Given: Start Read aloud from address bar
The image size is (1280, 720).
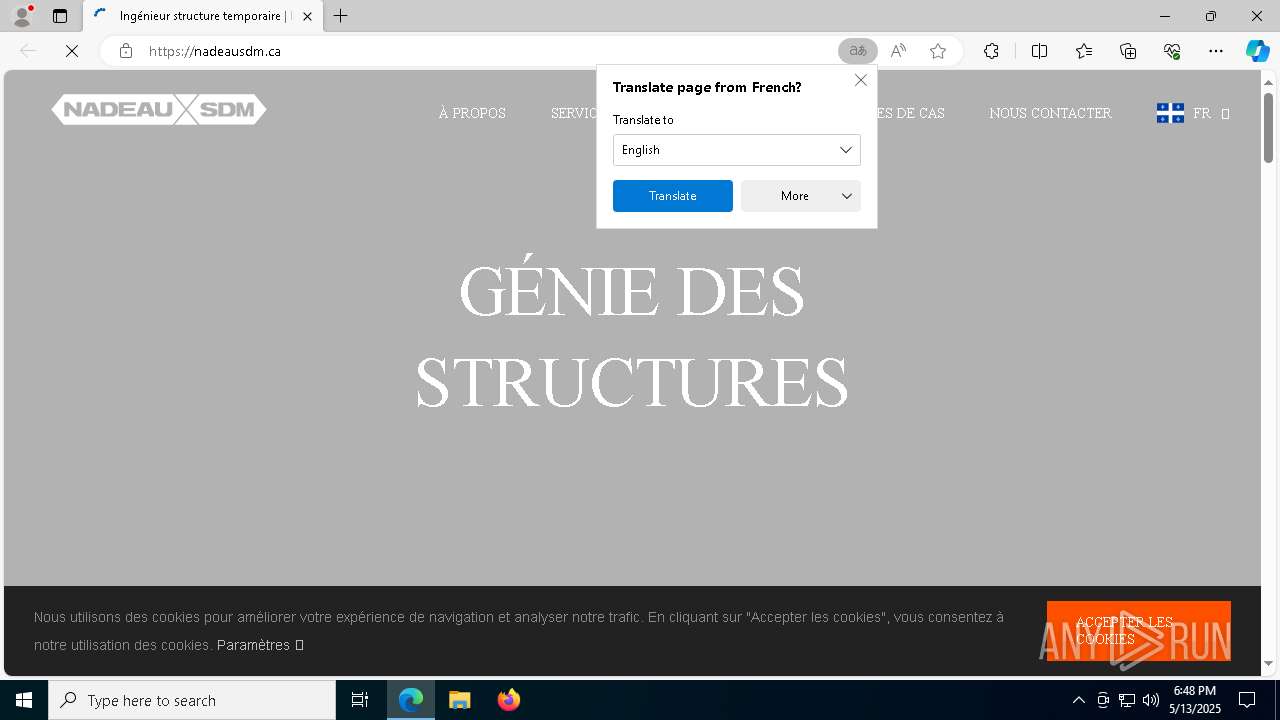Looking at the screenshot, I should pyautogui.click(x=898, y=51).
